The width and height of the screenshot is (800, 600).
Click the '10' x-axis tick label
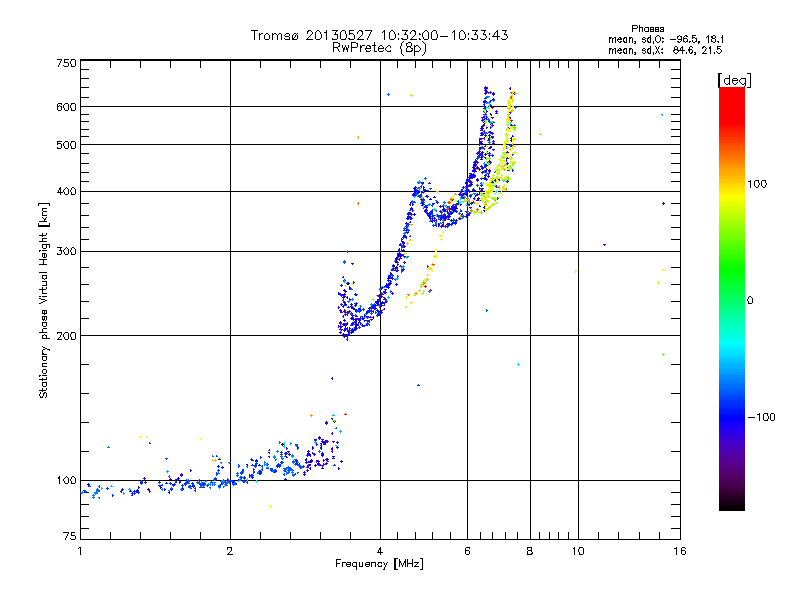coord(578,551)
